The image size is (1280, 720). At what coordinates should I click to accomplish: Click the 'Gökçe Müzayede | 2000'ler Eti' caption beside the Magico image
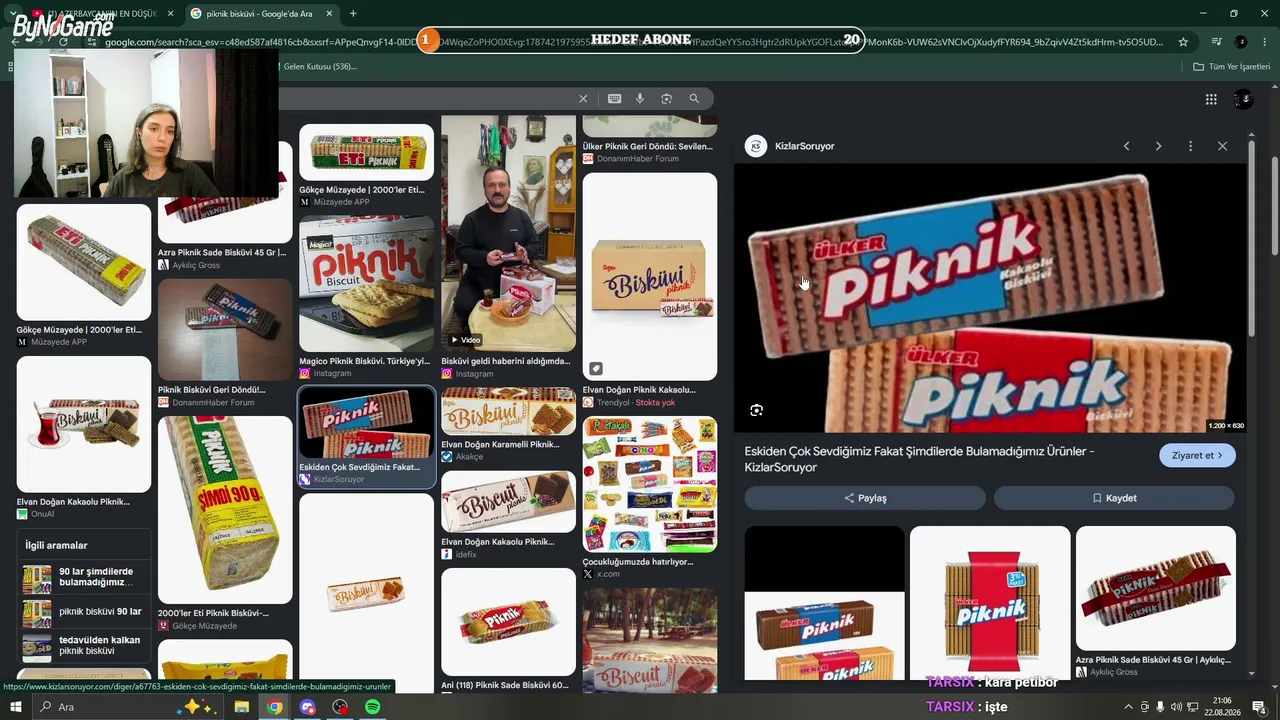(362, 190)
